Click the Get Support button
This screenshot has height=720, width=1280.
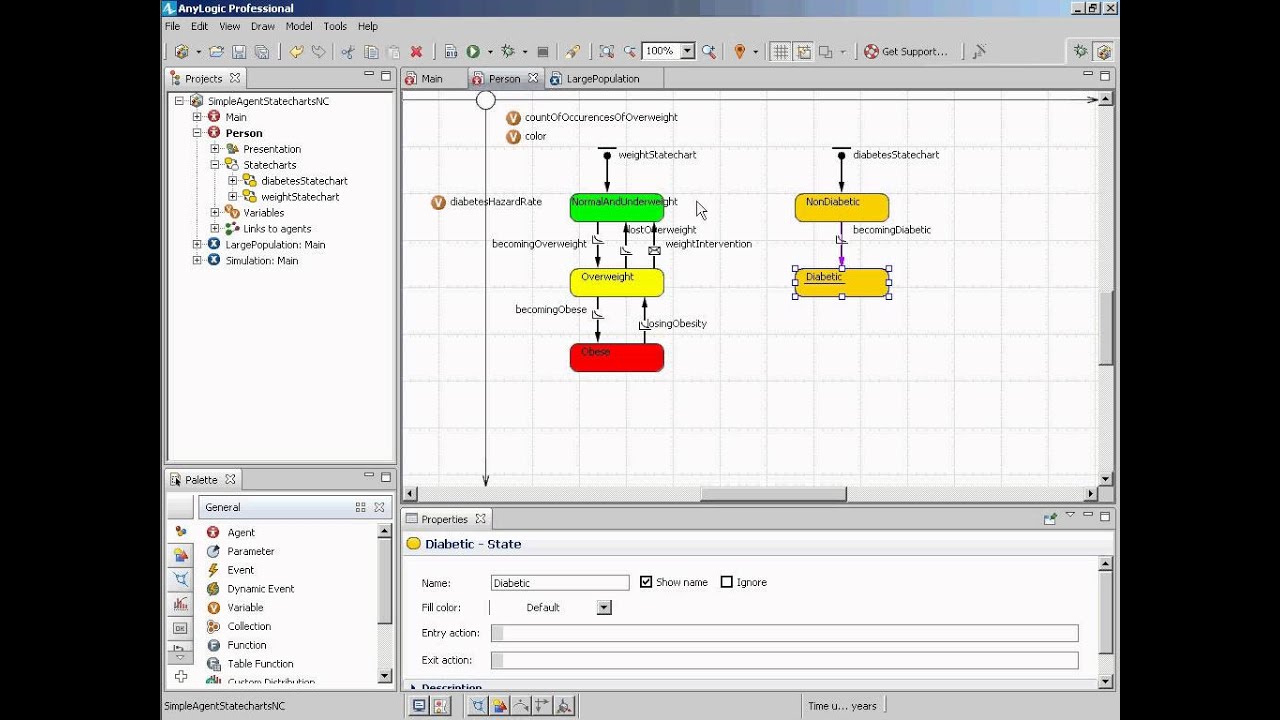(906, 51)
